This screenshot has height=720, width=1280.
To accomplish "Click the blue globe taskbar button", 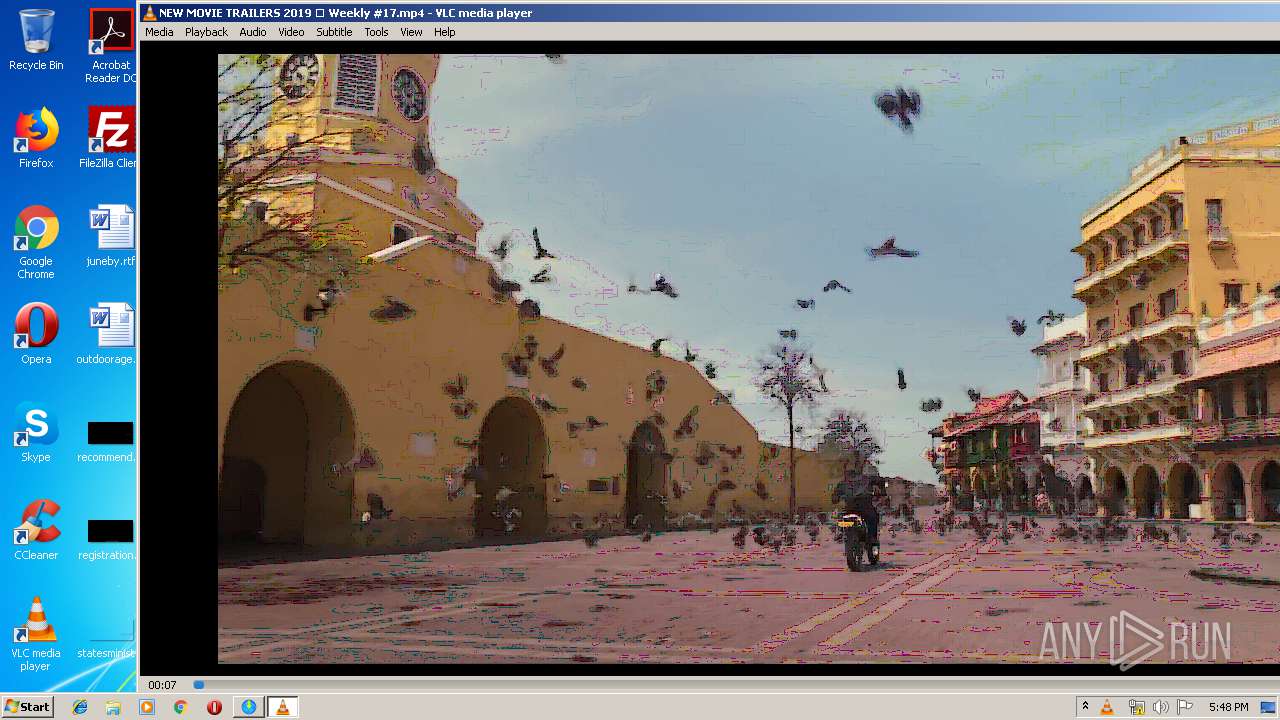I will [248, 707].
